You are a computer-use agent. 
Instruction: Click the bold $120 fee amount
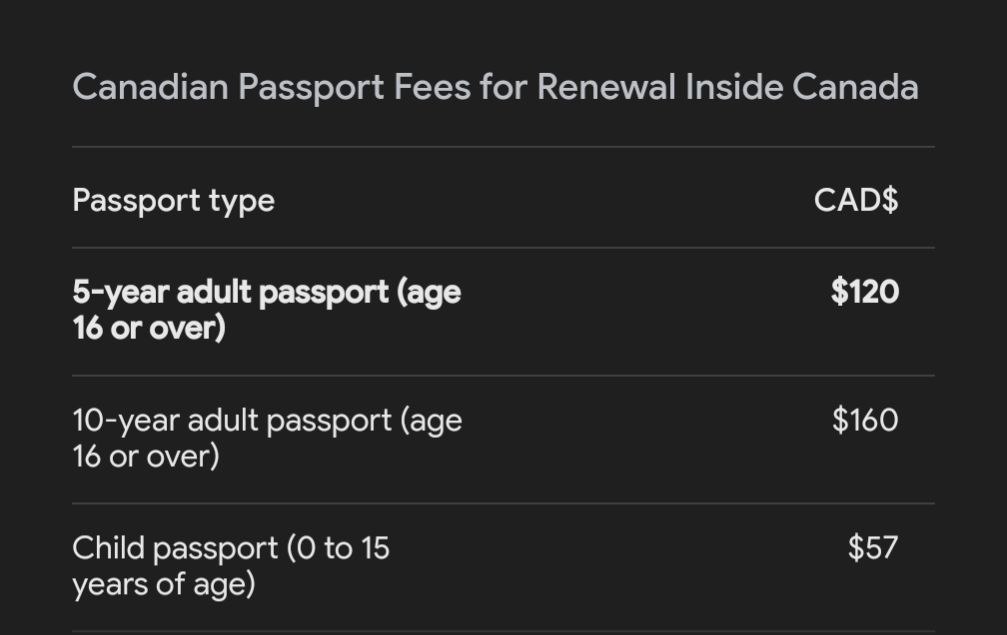(x=865, y=292)
